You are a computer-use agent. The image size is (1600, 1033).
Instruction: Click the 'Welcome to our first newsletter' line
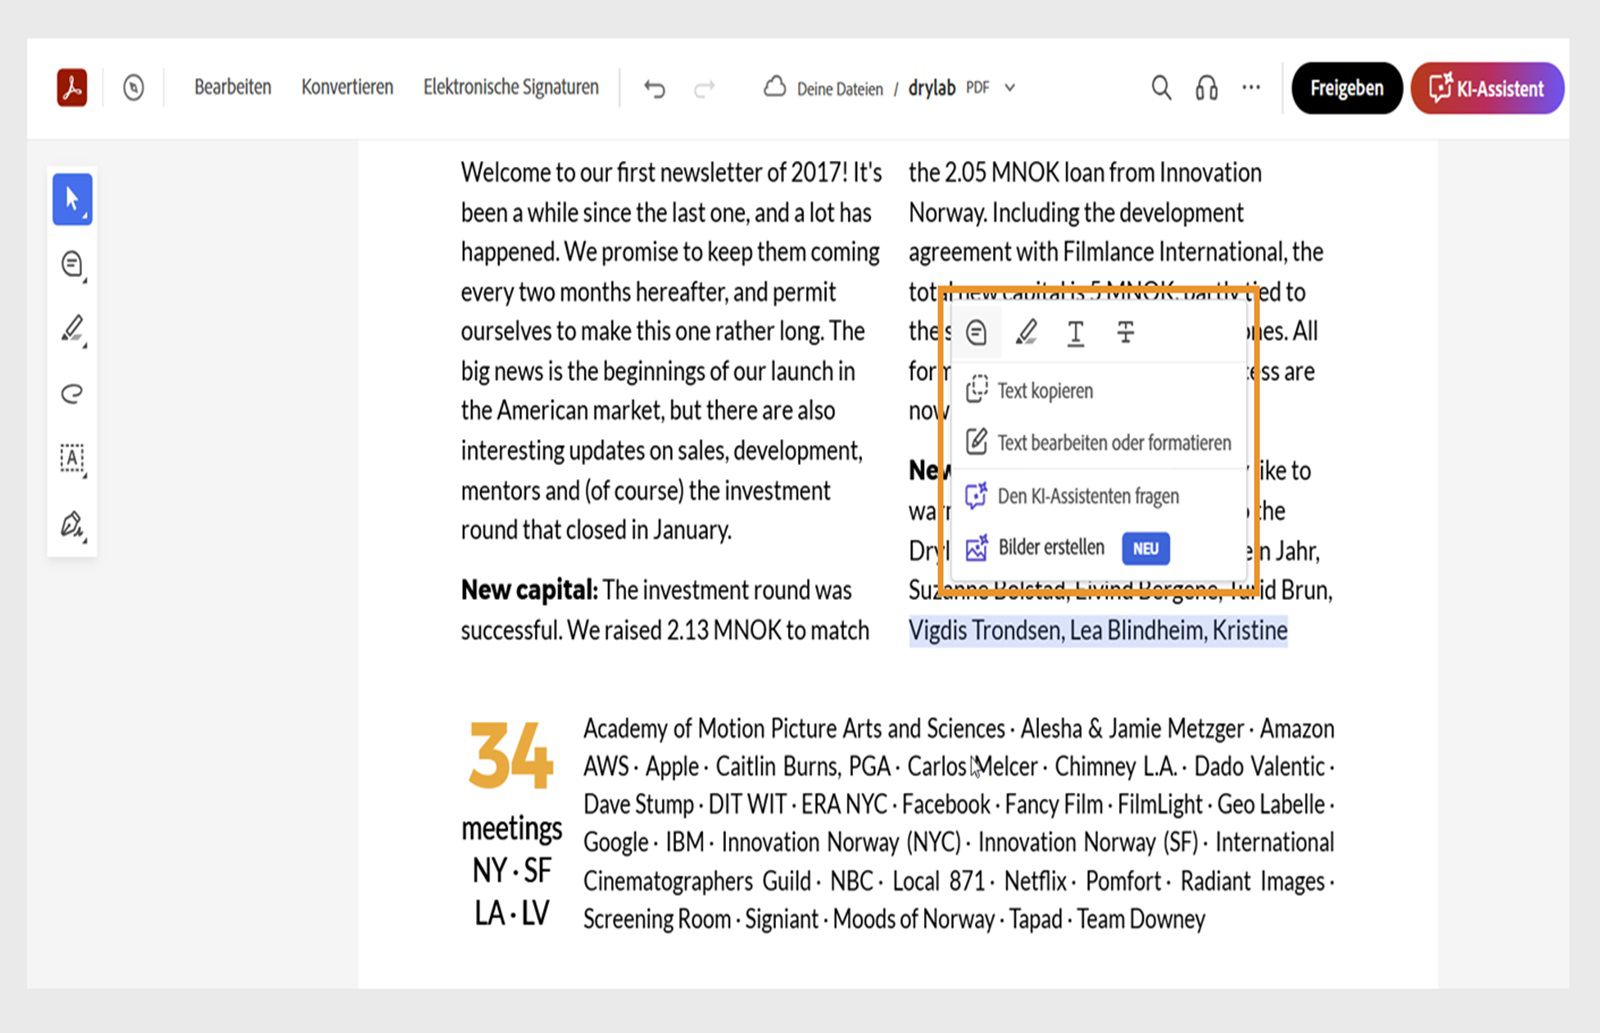coord(671,172)
